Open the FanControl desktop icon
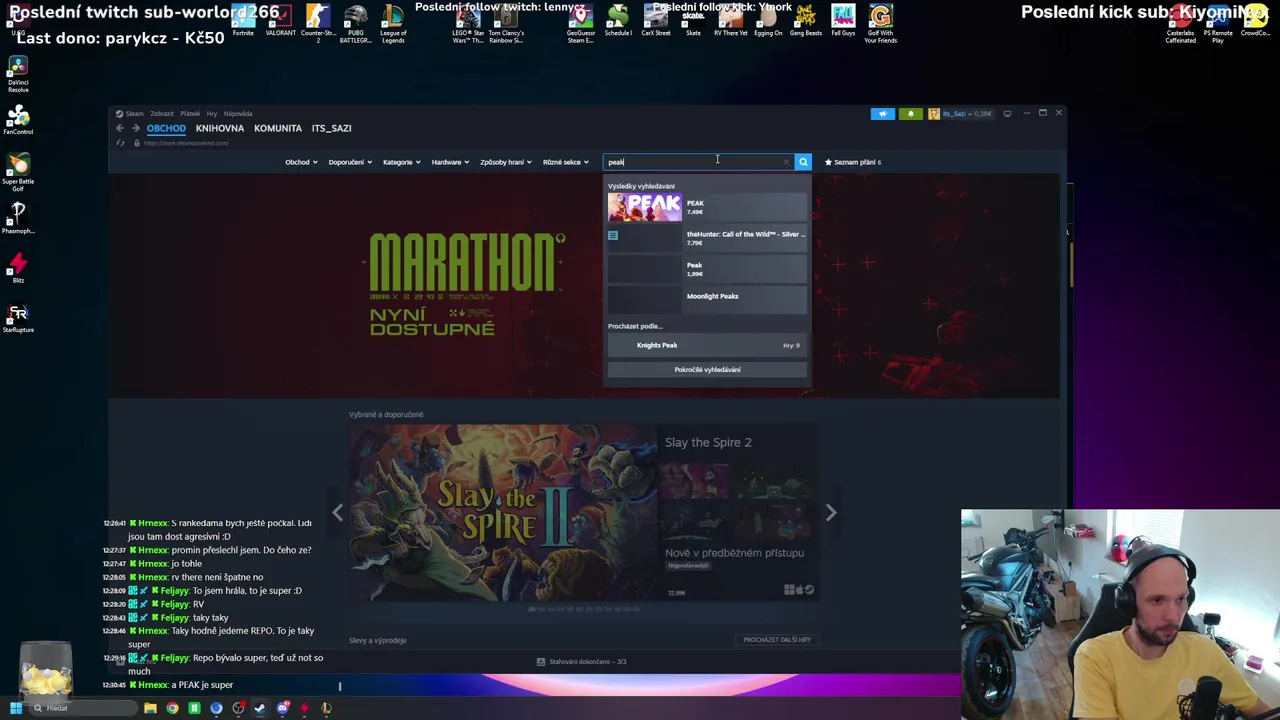 18,120
